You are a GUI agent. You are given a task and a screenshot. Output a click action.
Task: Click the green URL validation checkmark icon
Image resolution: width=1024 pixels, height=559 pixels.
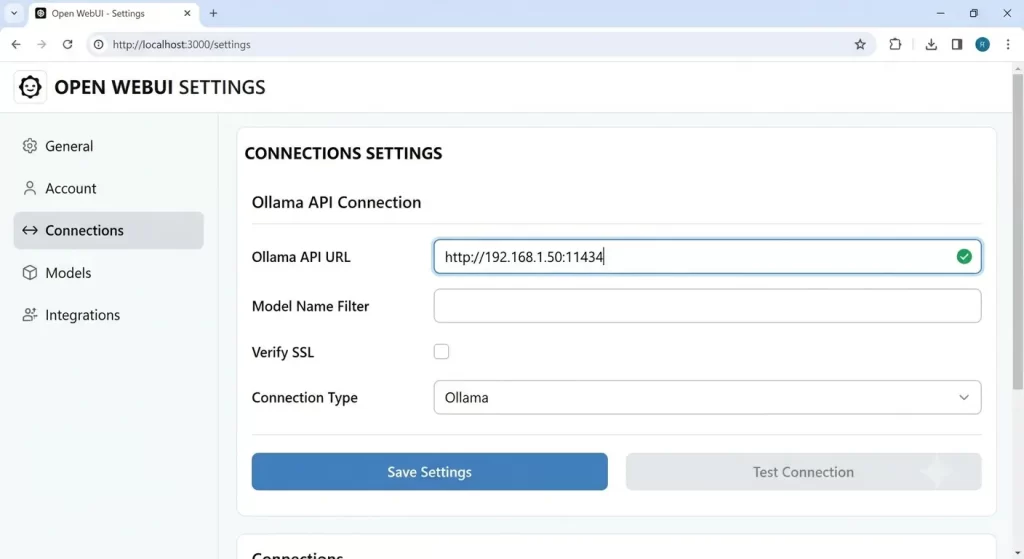pos(964,257)
